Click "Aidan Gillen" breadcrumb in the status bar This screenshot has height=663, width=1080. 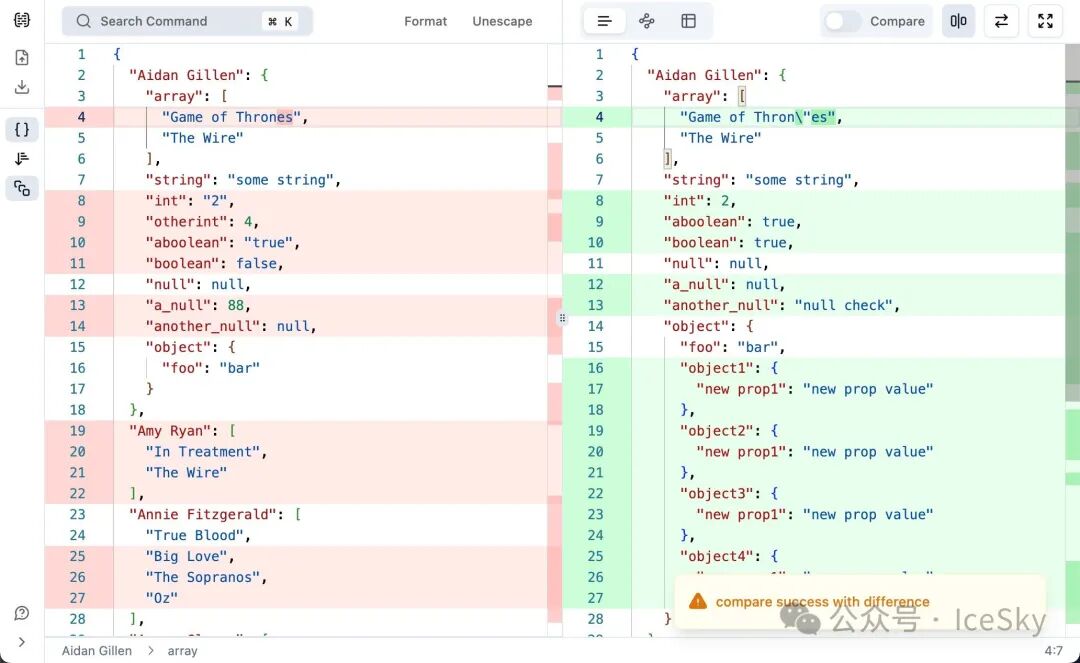tap(96, 651)
